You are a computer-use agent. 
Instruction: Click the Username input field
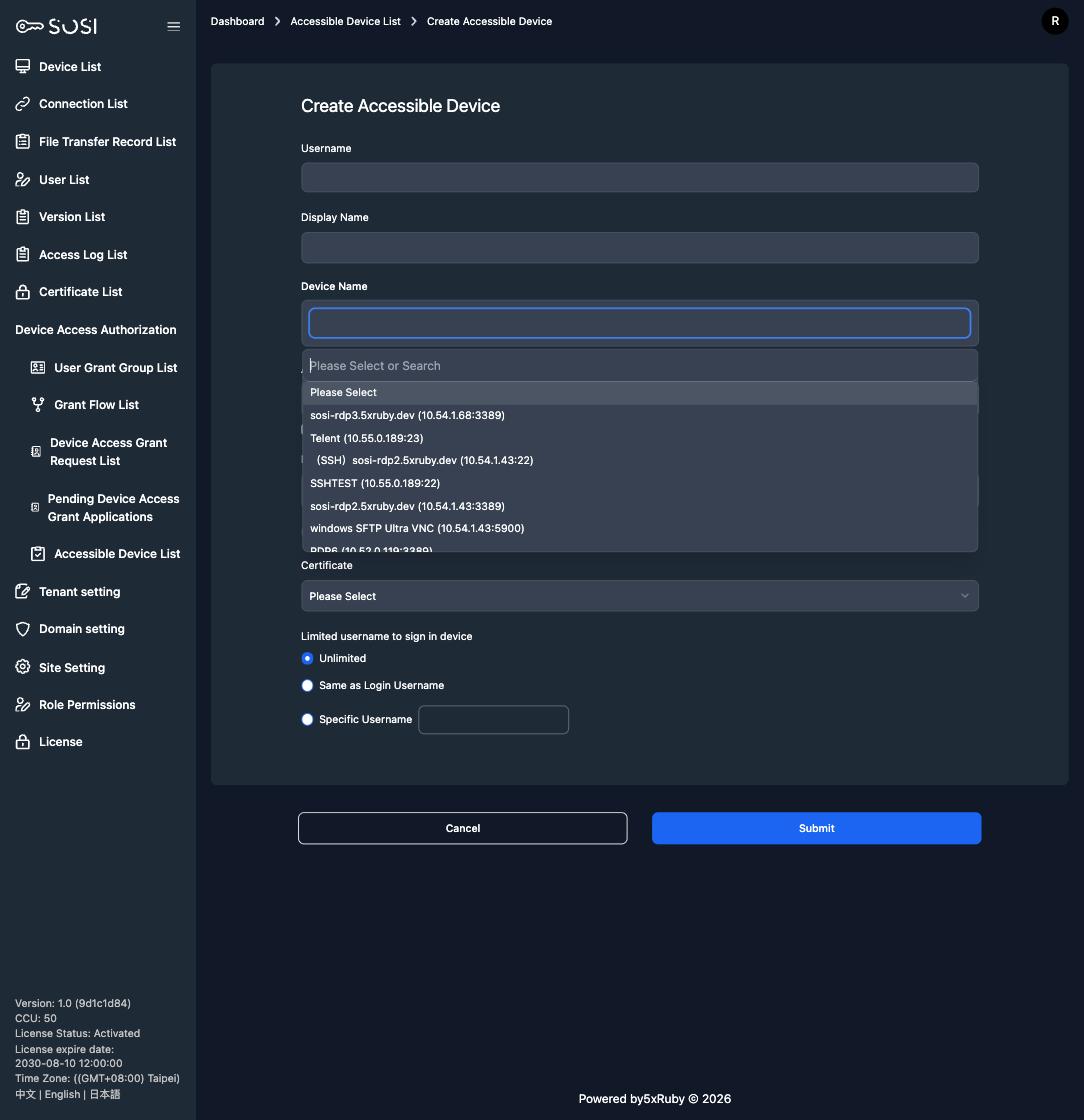(x=640, y=177)
